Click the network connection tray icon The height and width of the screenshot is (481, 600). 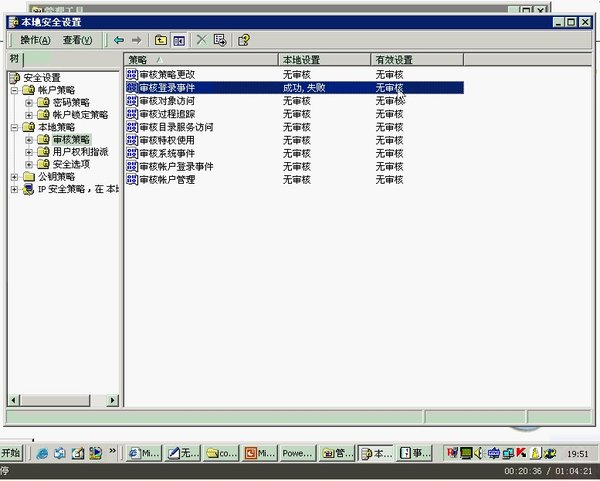[x=508, y=453]
